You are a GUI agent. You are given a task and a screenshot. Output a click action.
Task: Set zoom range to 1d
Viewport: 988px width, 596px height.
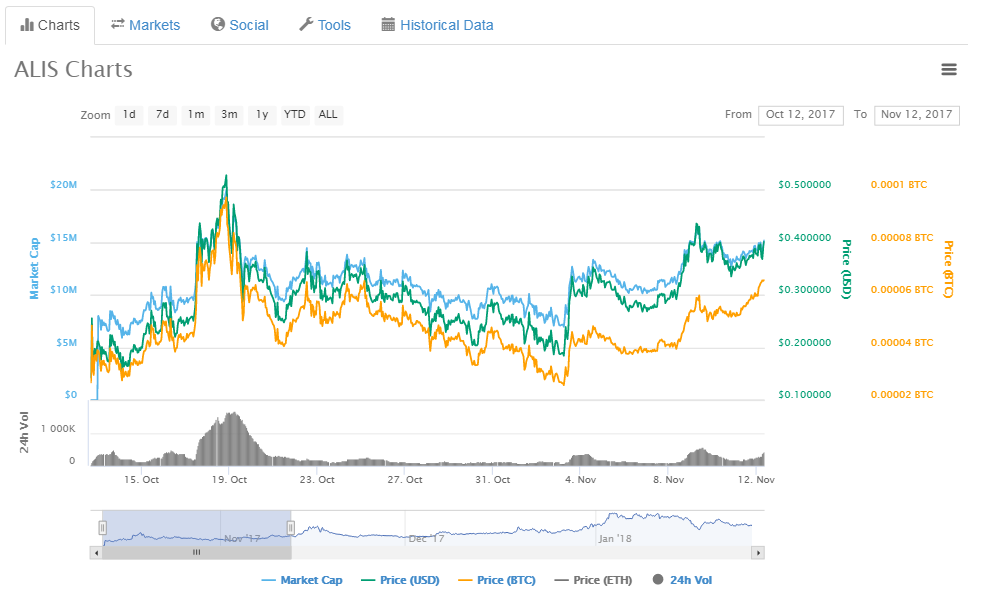pyautogui.click(x=129, y=115)
